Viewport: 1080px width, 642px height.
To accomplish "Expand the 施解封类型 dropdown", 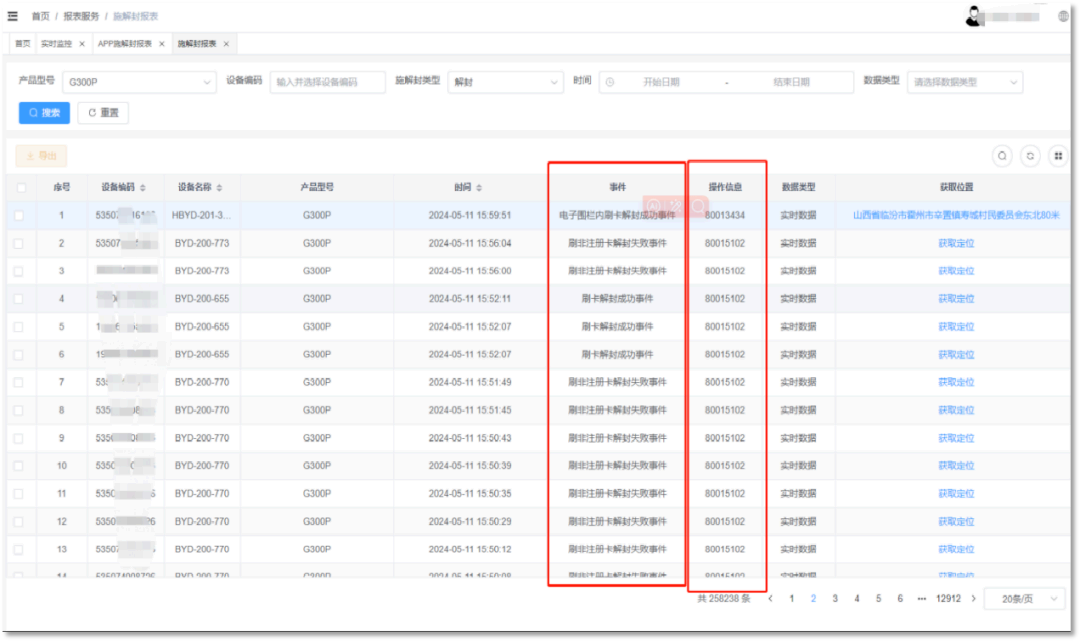I will pyautogui.click(x=505, y=82).
